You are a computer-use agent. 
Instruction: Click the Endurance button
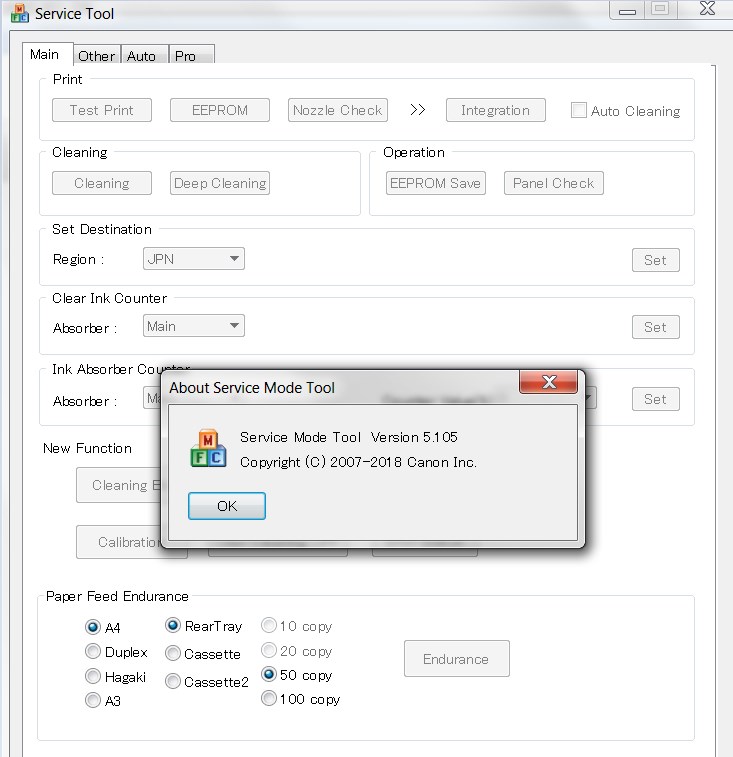click(457, 659)
